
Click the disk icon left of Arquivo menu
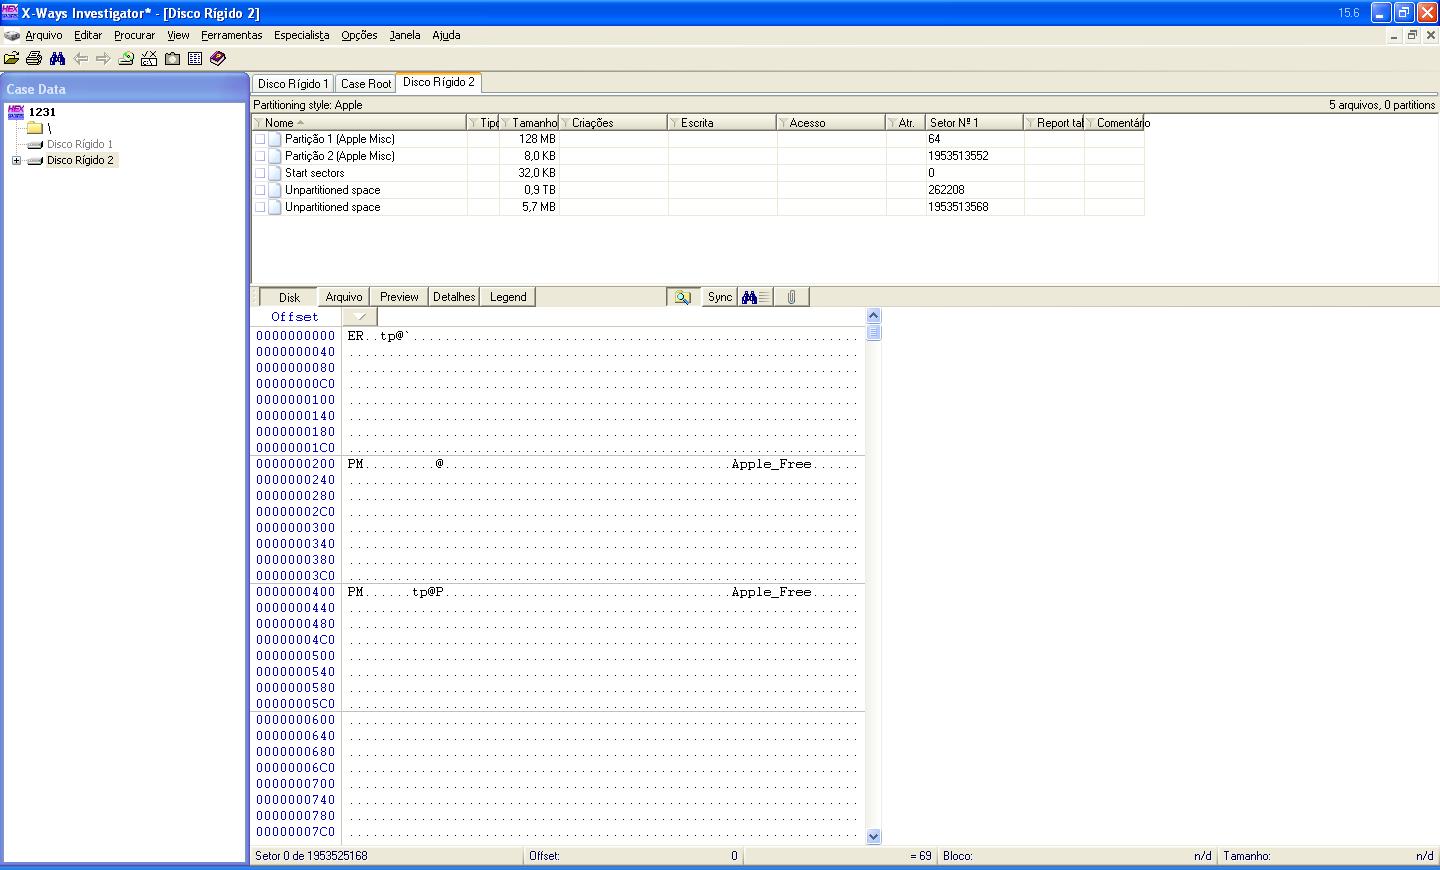click(12, 35)
